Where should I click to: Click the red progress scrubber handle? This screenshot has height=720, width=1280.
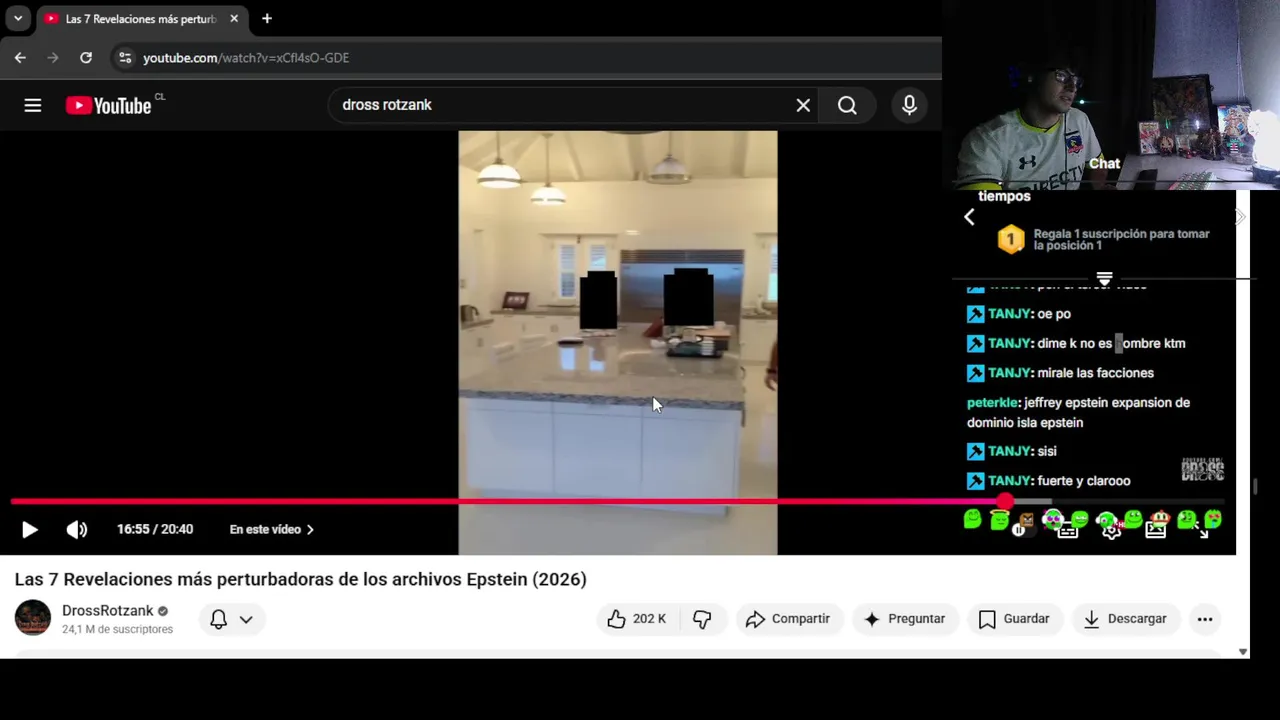pyautogui.click(x=1005, y=502)
